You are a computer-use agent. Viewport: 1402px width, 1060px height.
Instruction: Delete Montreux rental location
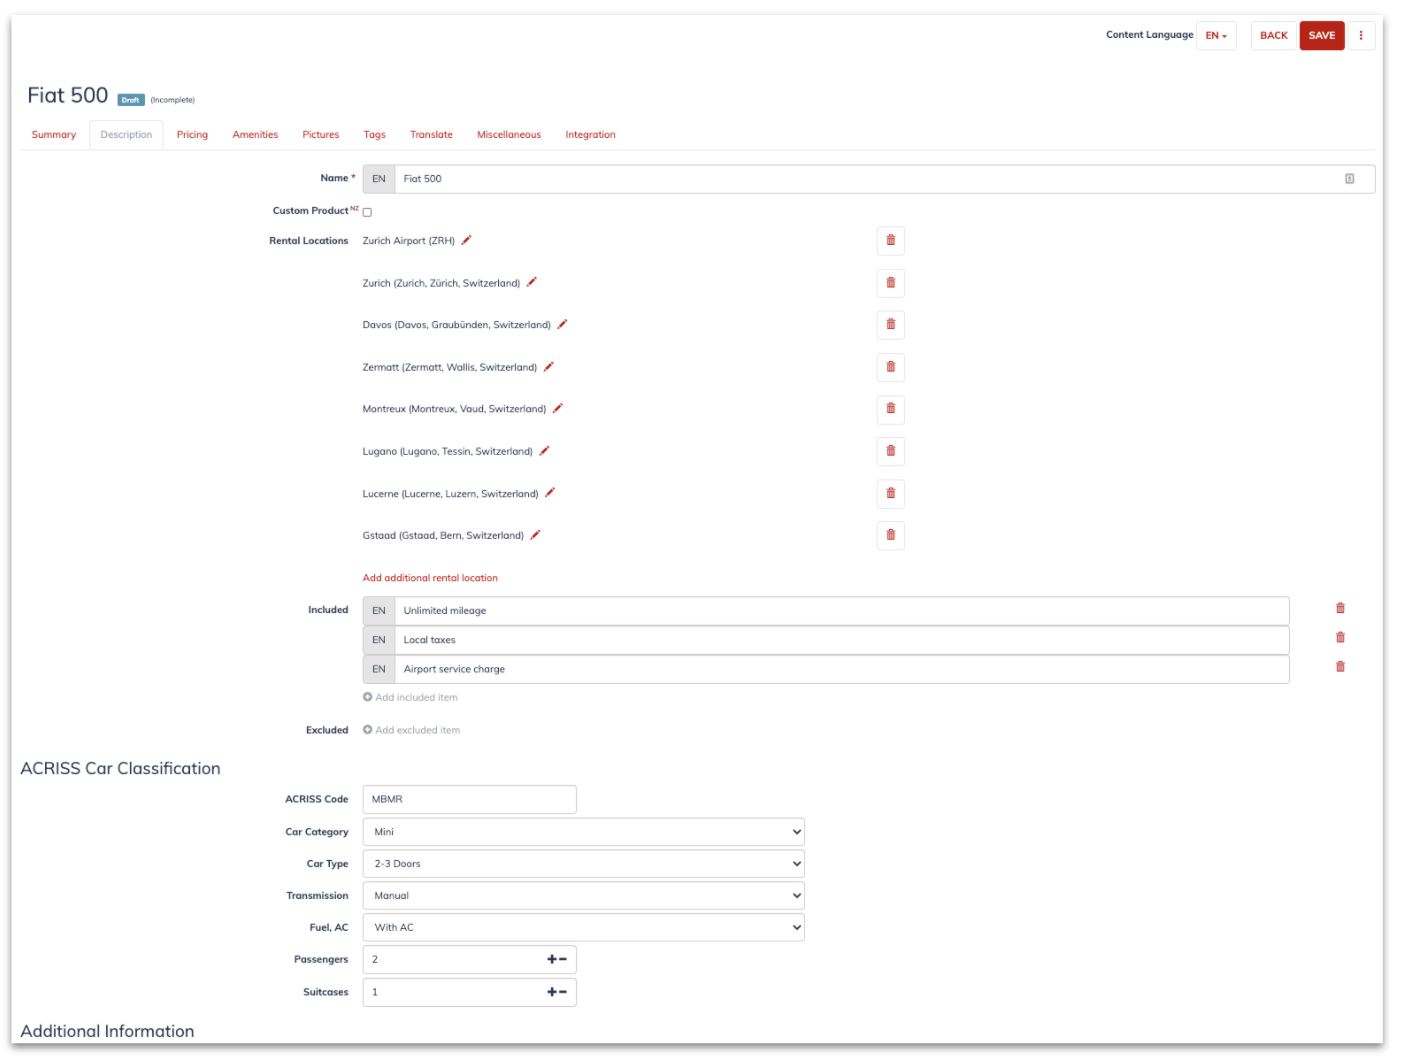click(x=890, y=409)
